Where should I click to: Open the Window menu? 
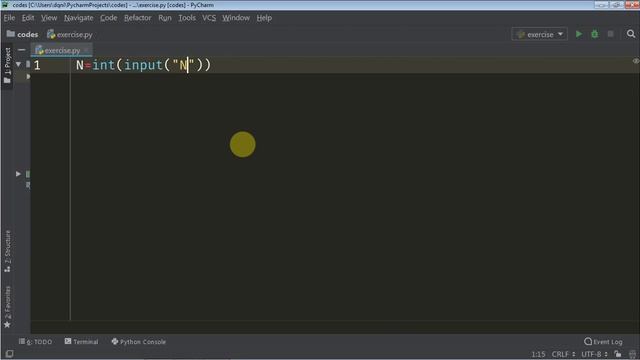pyautogui.click(x=236, y=18)
